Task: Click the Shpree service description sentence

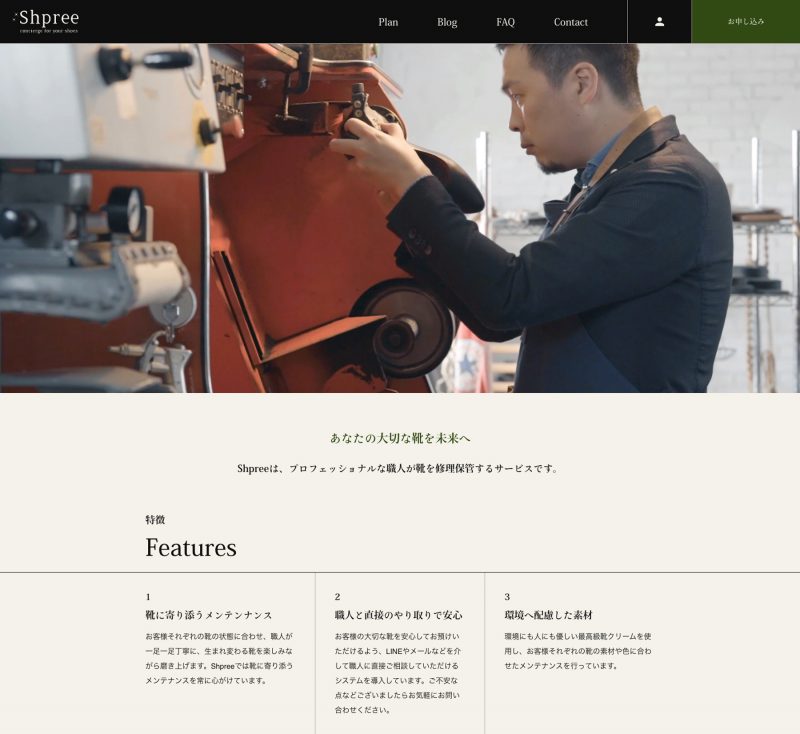Action: (400, 468)
